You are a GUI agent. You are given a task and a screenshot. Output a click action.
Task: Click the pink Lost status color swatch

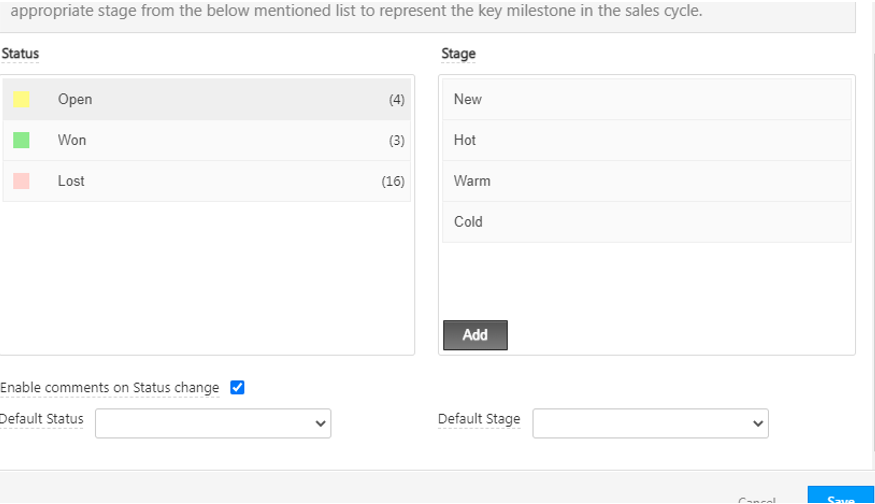pos(21,181)
